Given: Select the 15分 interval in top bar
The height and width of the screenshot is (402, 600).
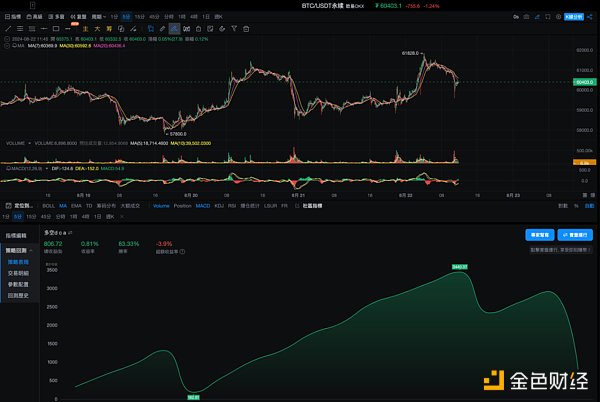Looking at the screenshot, I should (x=140, y=17).
